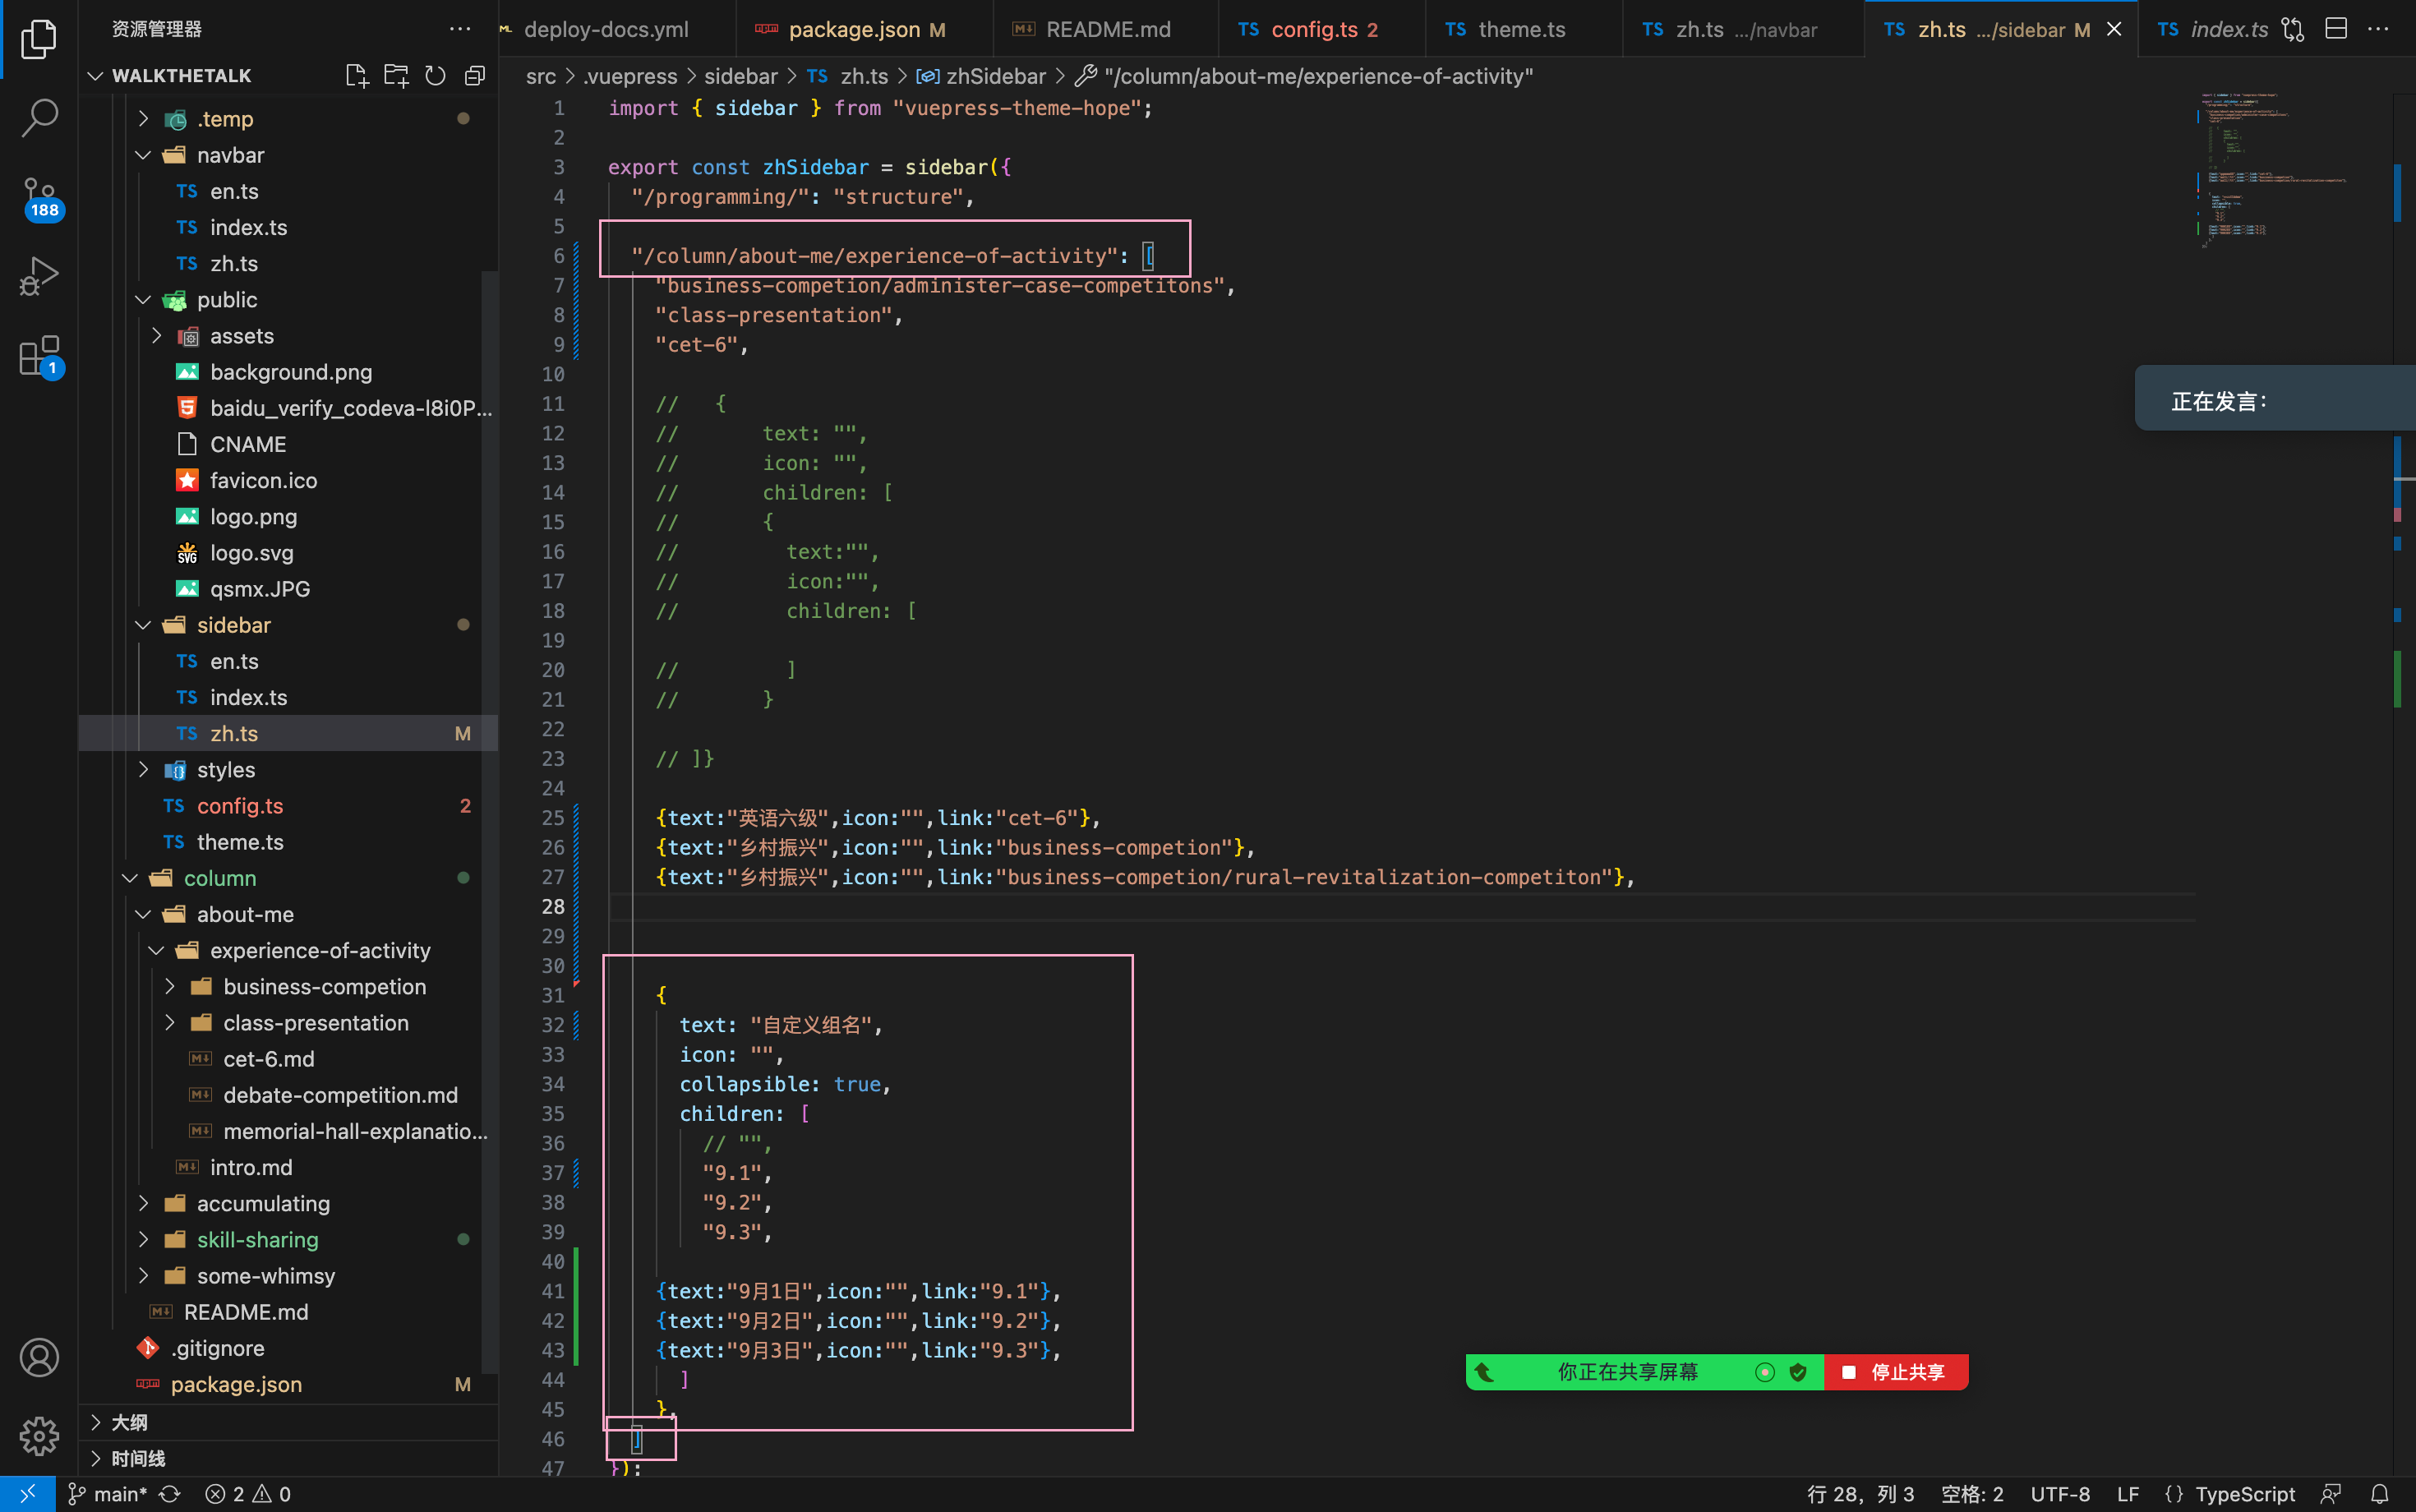Open the Search view in activity bar
This screenshot has width=2416, height=1512.
point(39,117)
